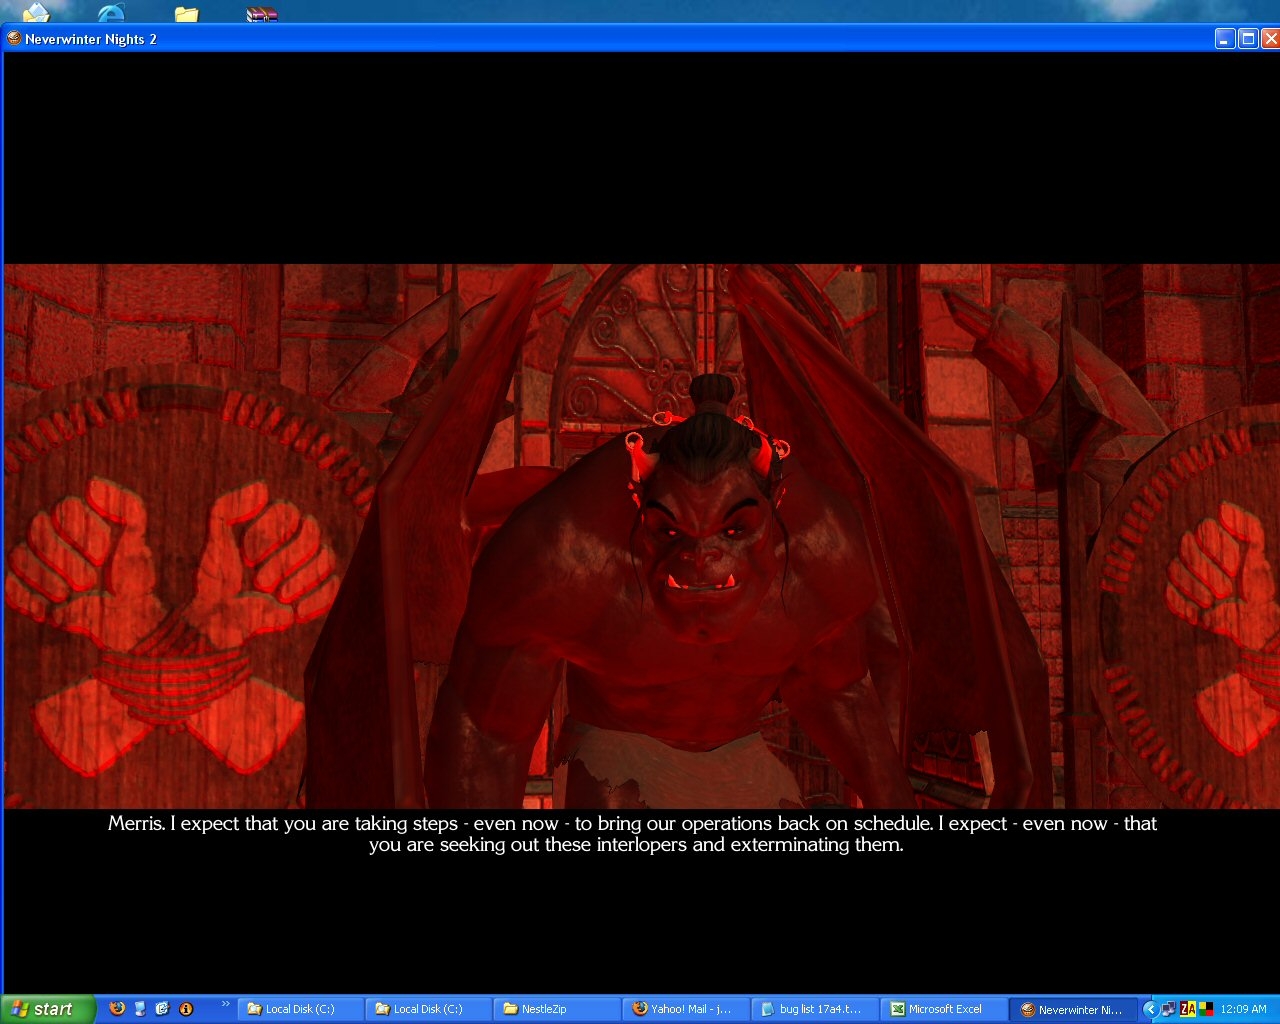Click the first Local Disk (C:) taskbar button

pos(300,1009)
